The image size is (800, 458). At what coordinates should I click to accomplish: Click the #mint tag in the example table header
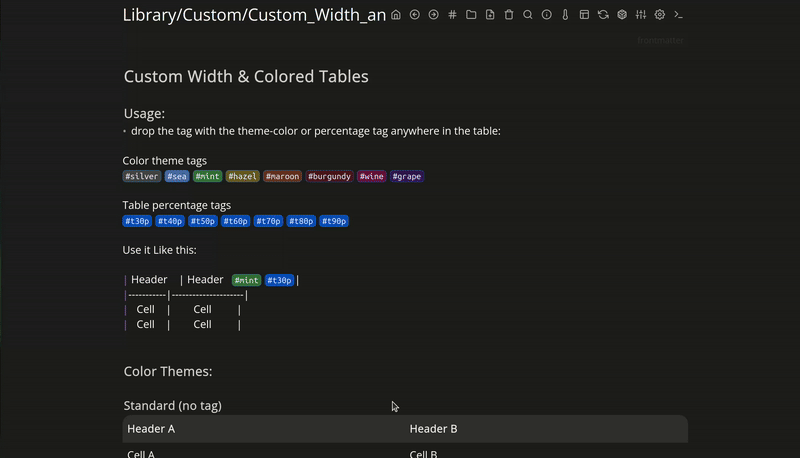246,281
